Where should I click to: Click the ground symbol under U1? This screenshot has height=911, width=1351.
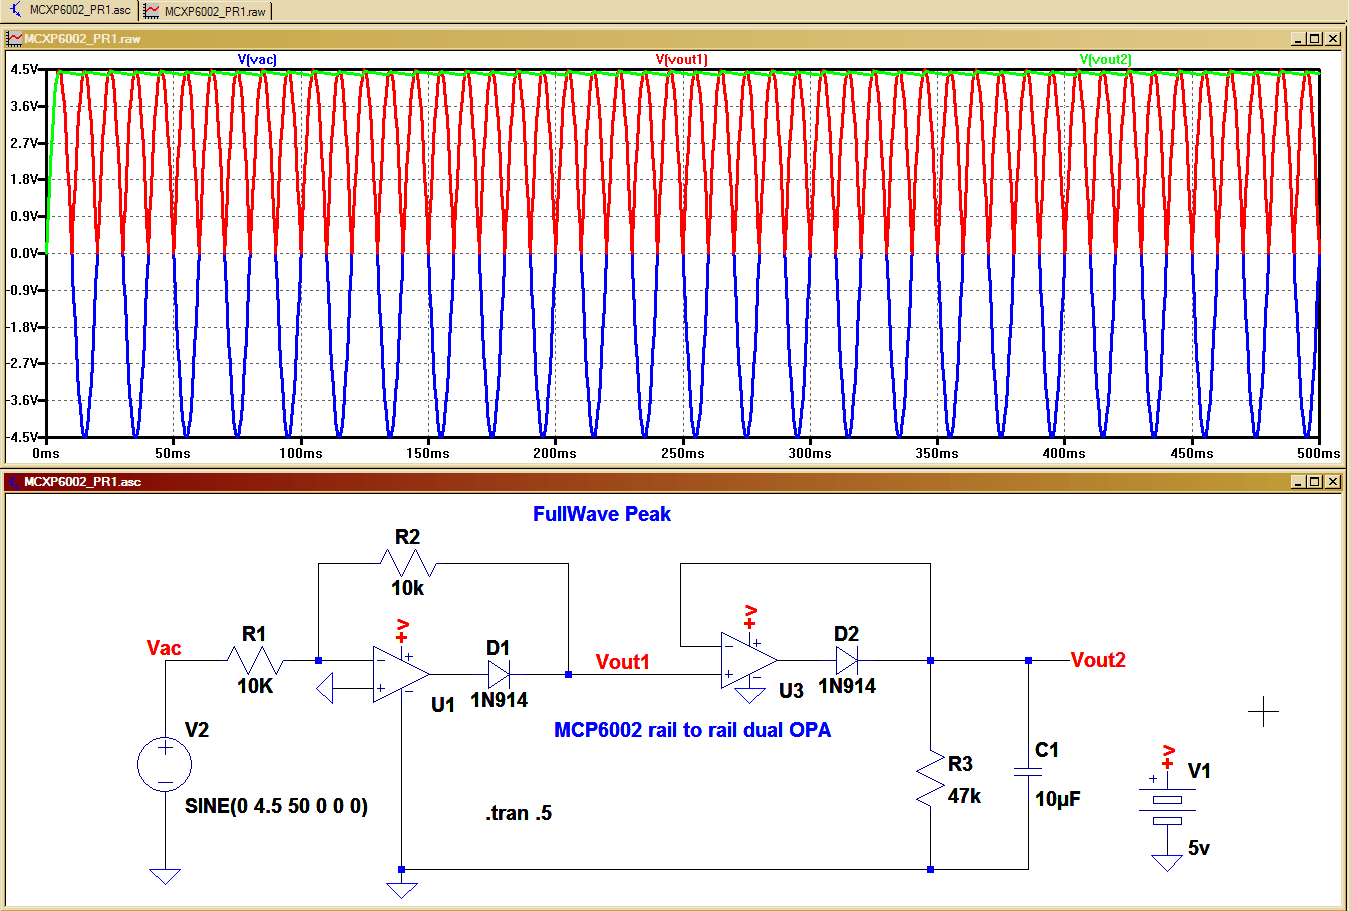coord(401,890)
